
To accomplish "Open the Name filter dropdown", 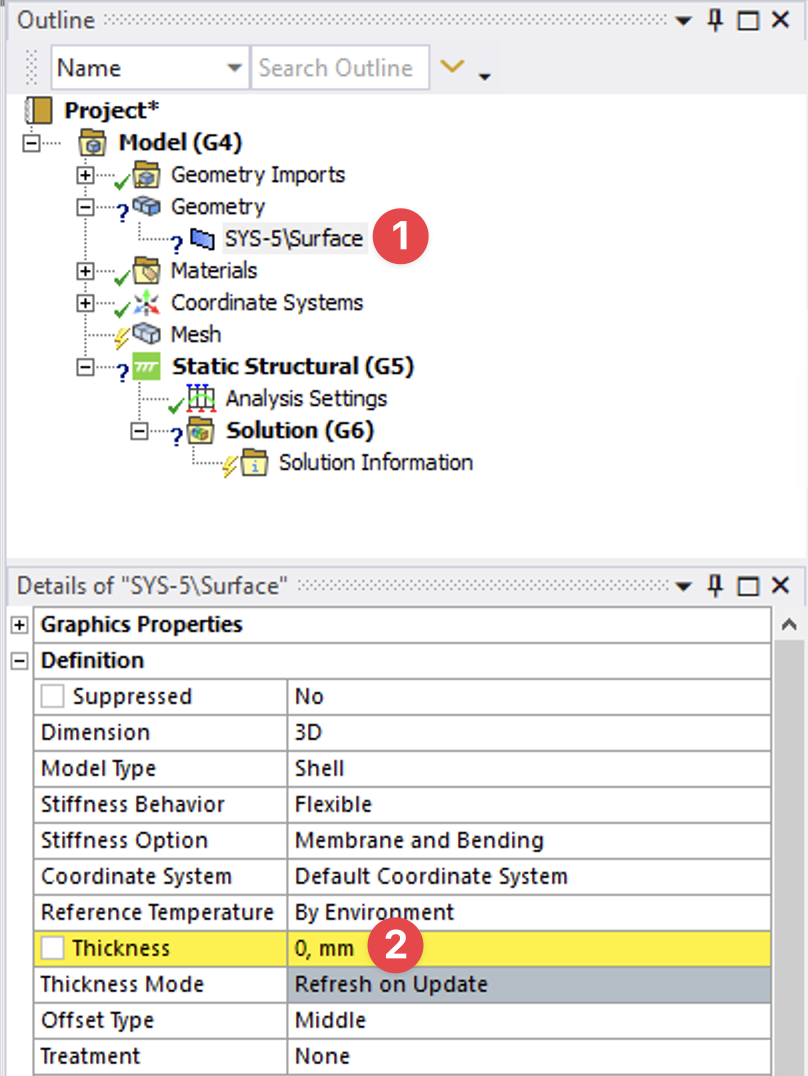I will click(x=235, y=68).
